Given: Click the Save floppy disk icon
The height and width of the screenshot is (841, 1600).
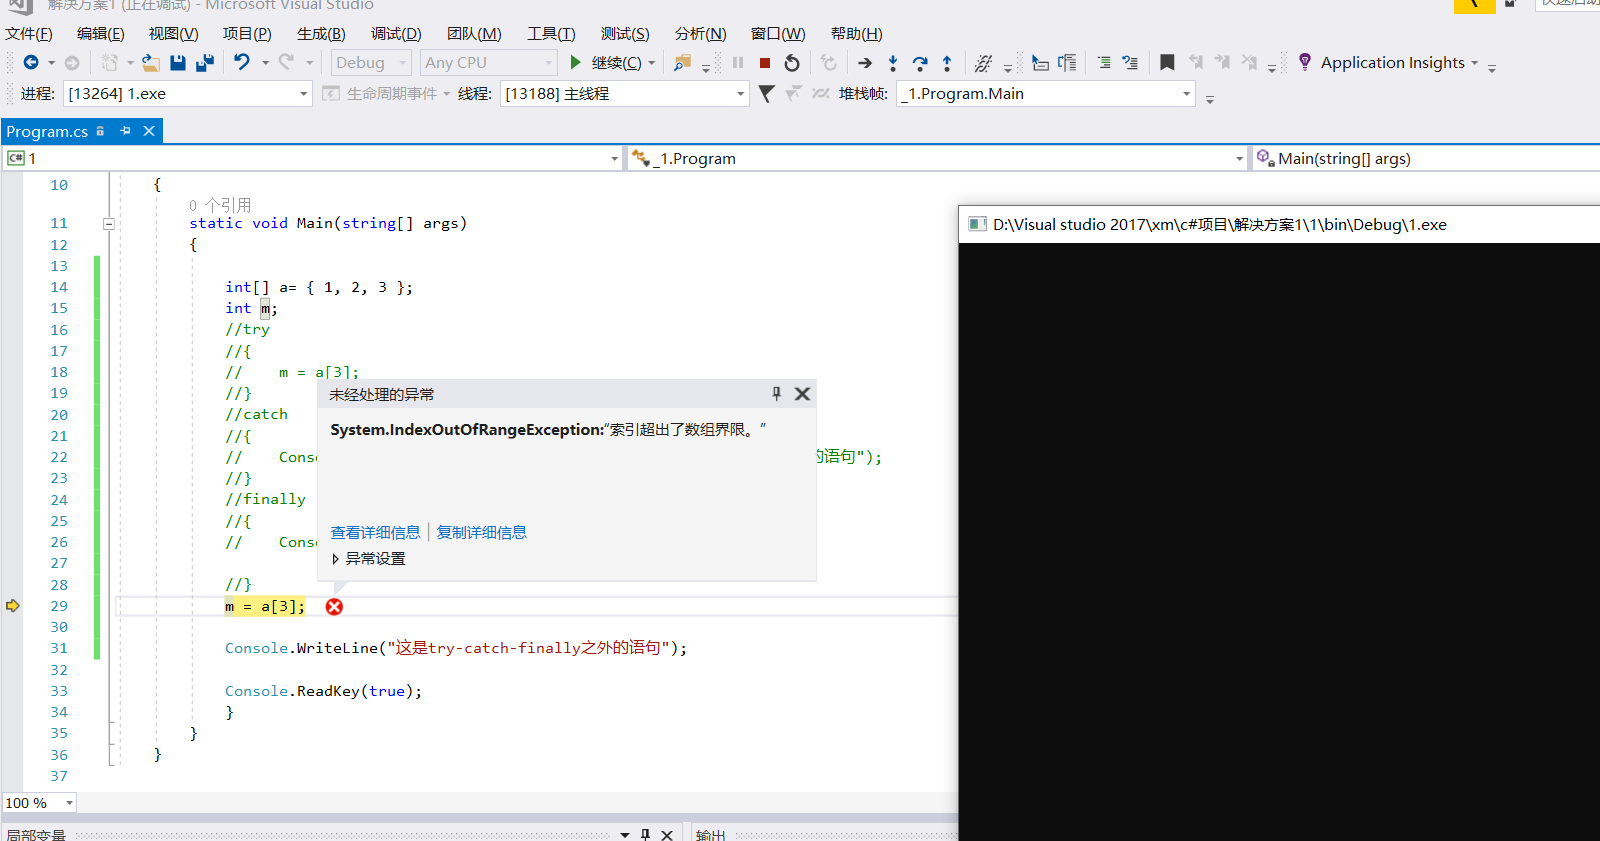Looking at the screenshot, I should click(178, 63).
